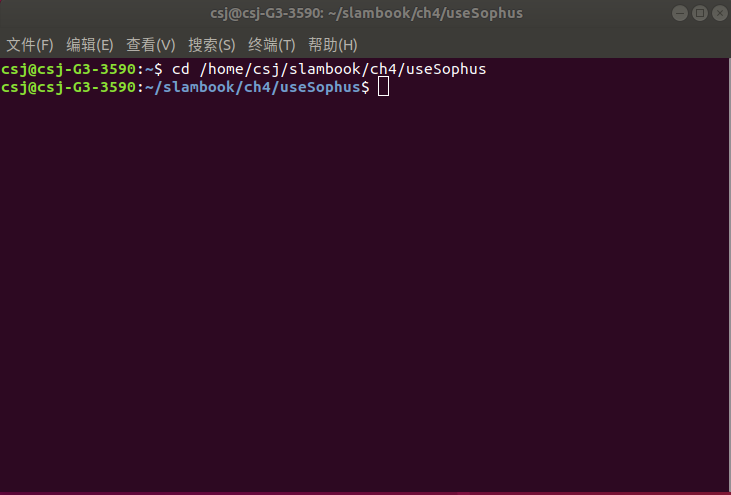
Task: Open the 文件(F) menu
Action: (29, 45)
